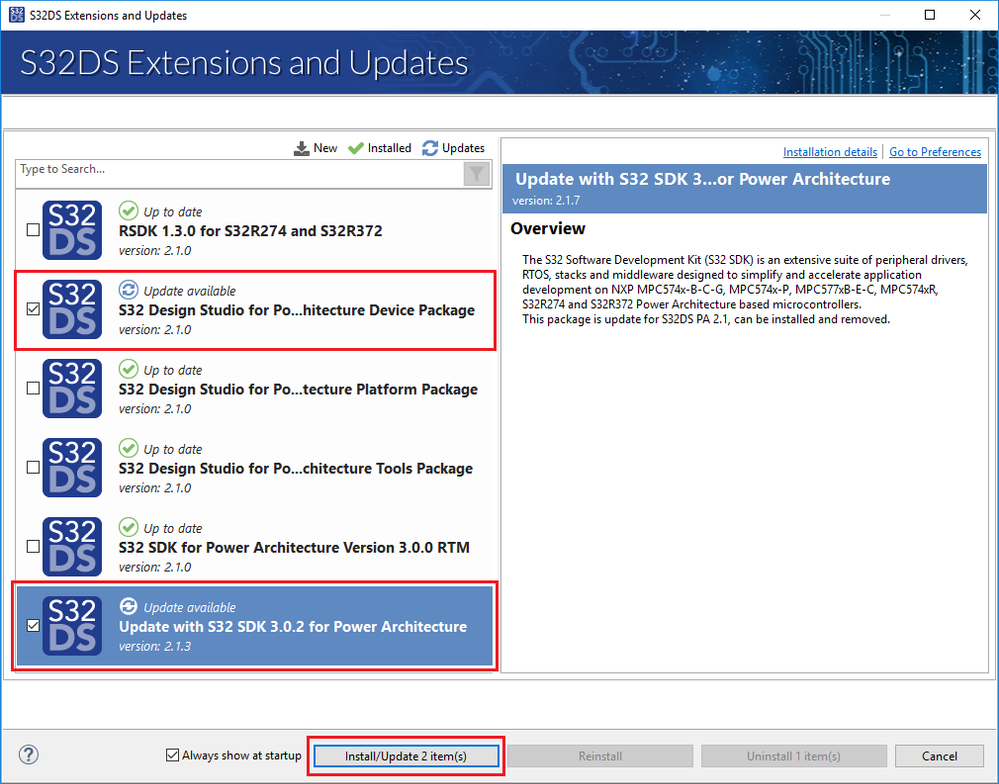Click the Cancel button
The height and width of the screenshot is (784, 999).
[x=939, y=756]
